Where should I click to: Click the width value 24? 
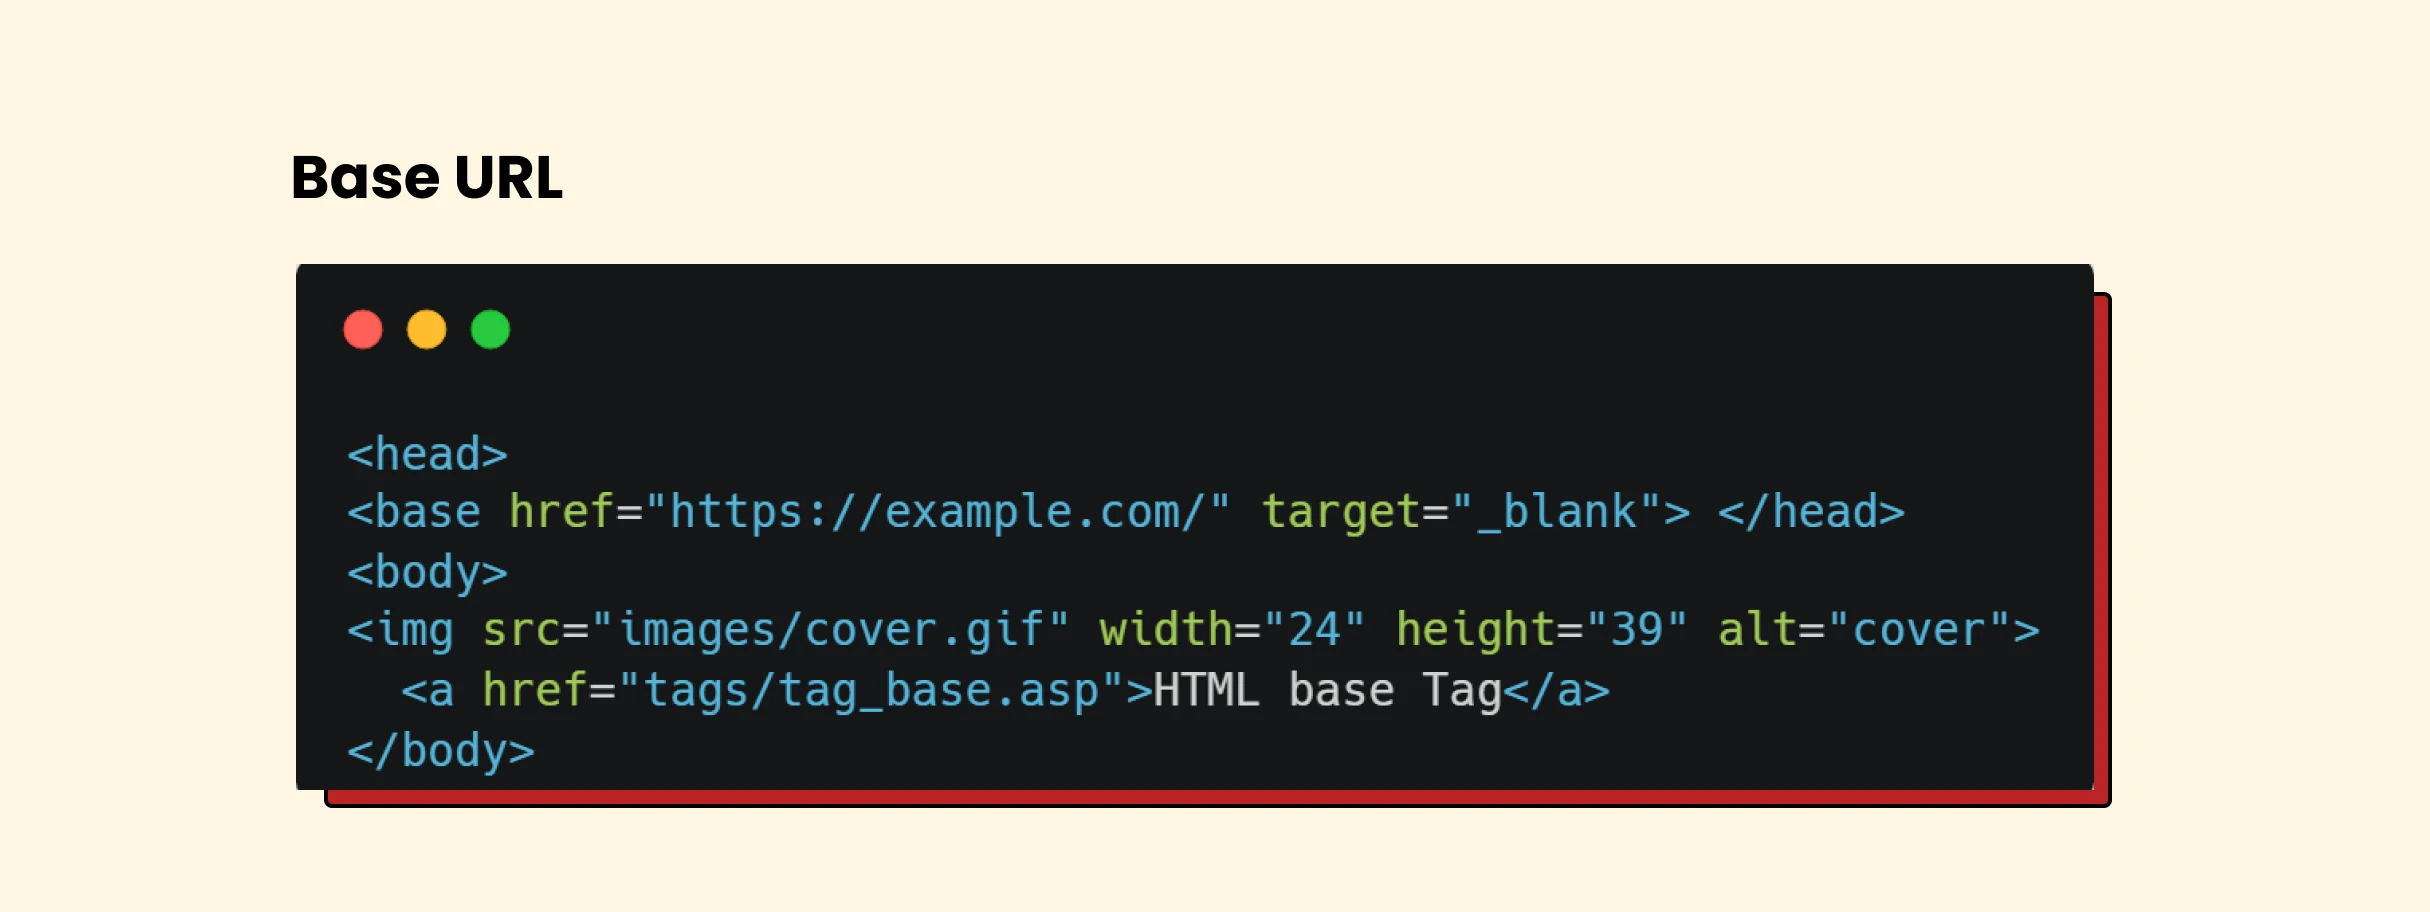(1314, 631)
